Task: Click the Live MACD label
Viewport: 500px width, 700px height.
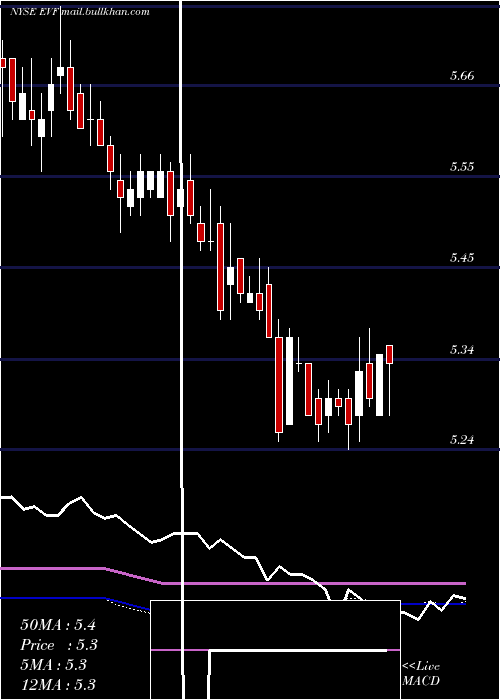Action: pos(421,673)
